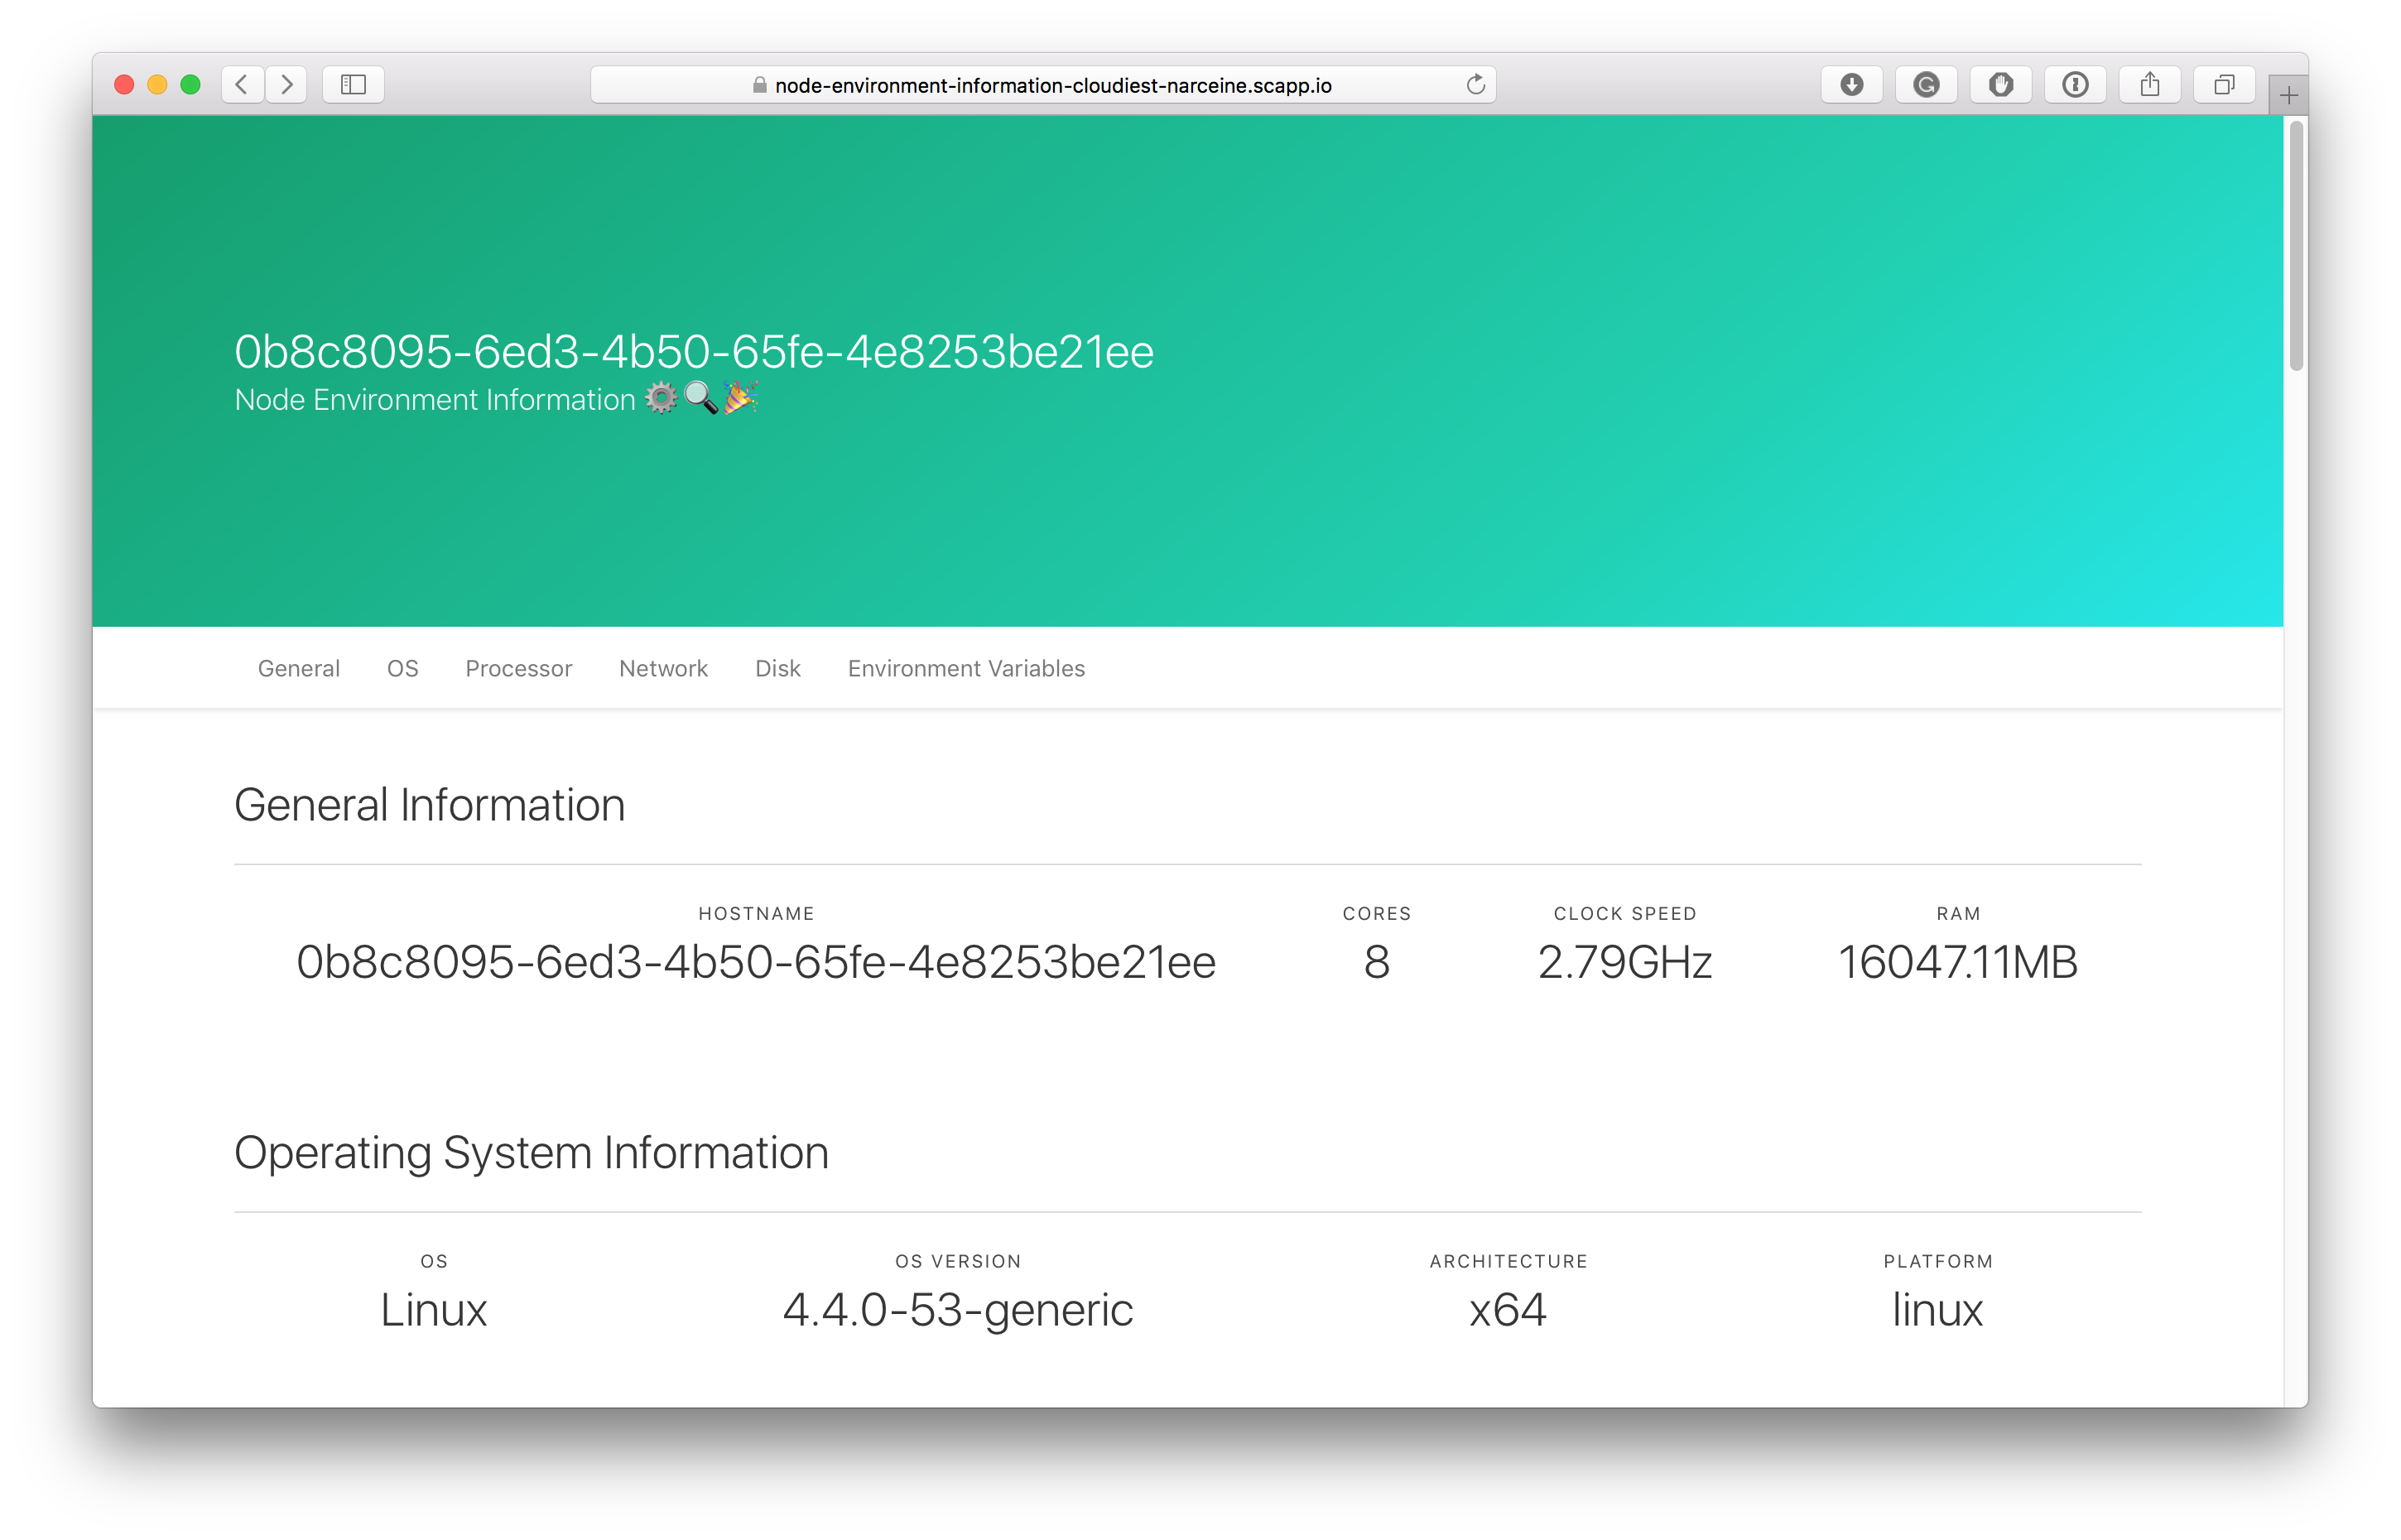The height and width of the screenshot is (1540, 2401).
Task: Open the Processor section link
Action: [518, 668]
